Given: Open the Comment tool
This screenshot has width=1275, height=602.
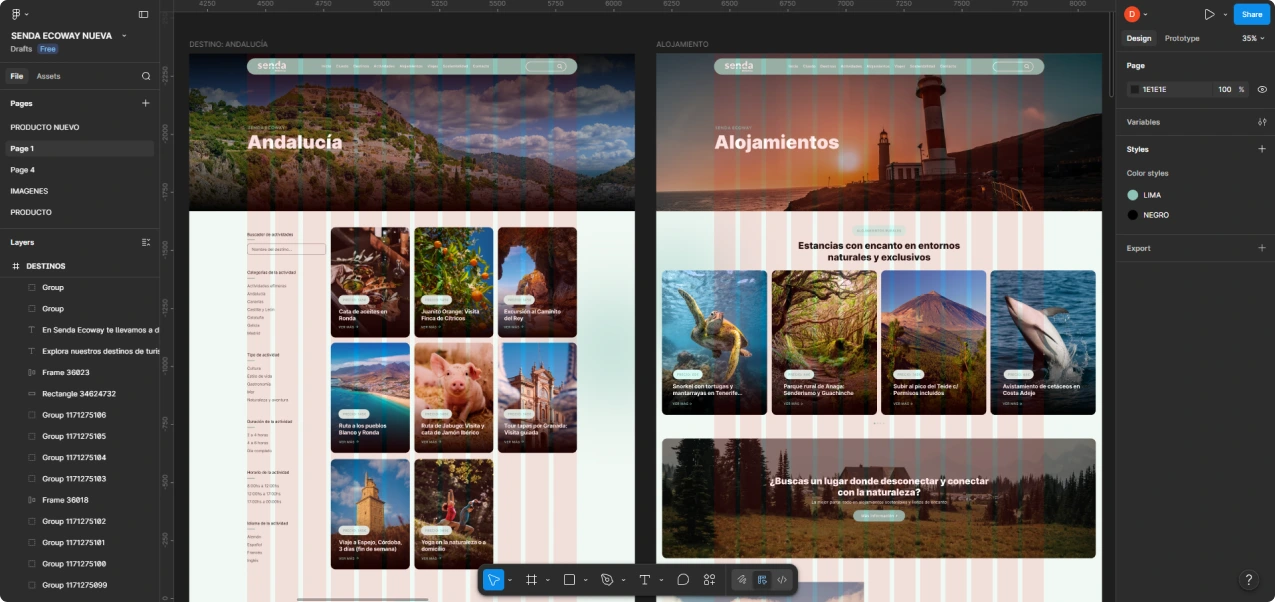Looking at the screenshot, I should coord(683,579).
